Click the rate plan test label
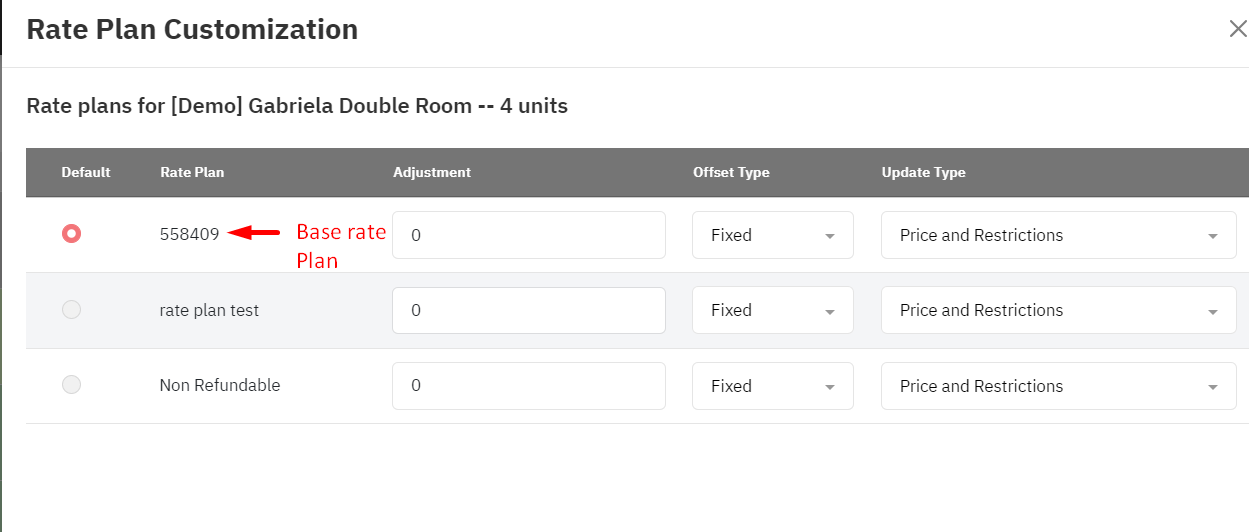 [x=209, y=310]
